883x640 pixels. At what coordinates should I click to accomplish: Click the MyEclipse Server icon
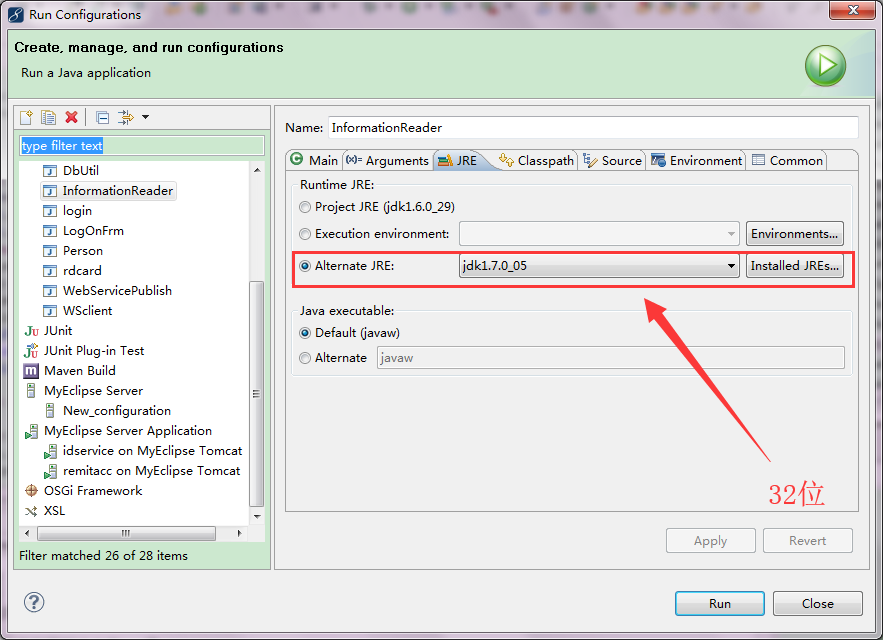(31, 390)
